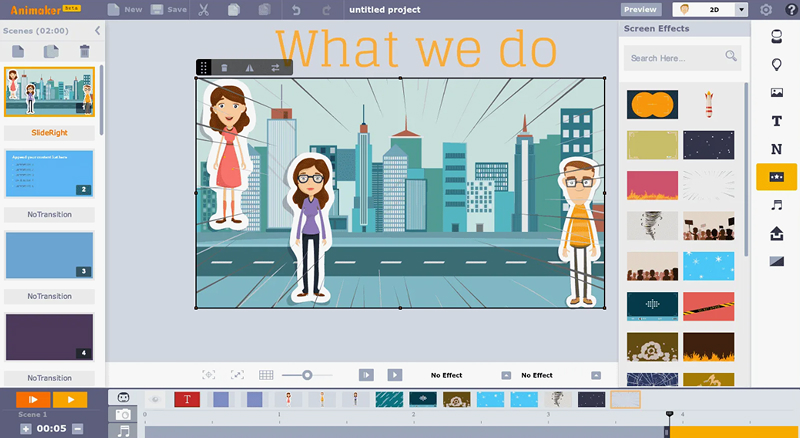The height and width of the screenshot is (438, 800).
Task: Open the Text tool panel
Action: (x=776, y=121)
